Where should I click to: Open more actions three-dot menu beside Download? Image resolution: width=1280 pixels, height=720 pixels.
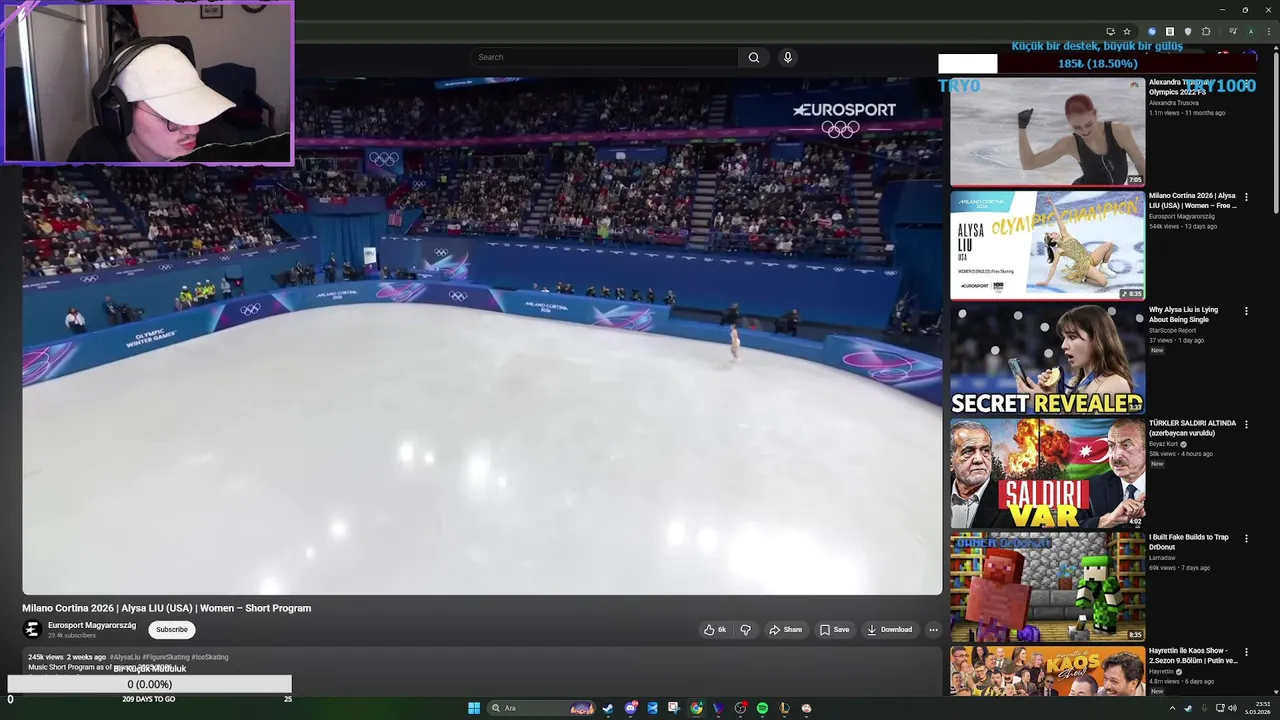933,630
